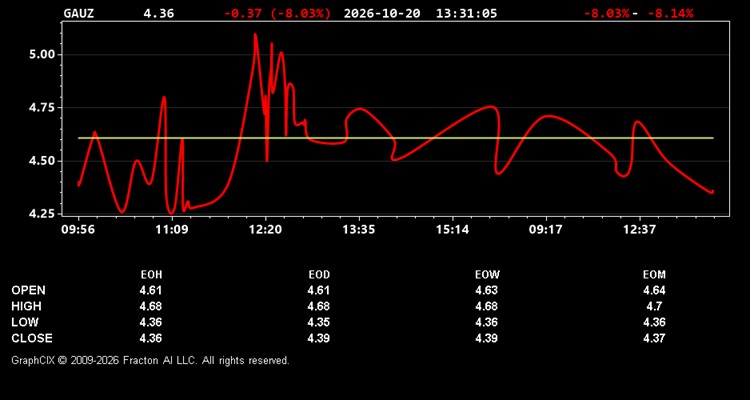Click the 4.25 y-axis label

(x=43, y=214)
